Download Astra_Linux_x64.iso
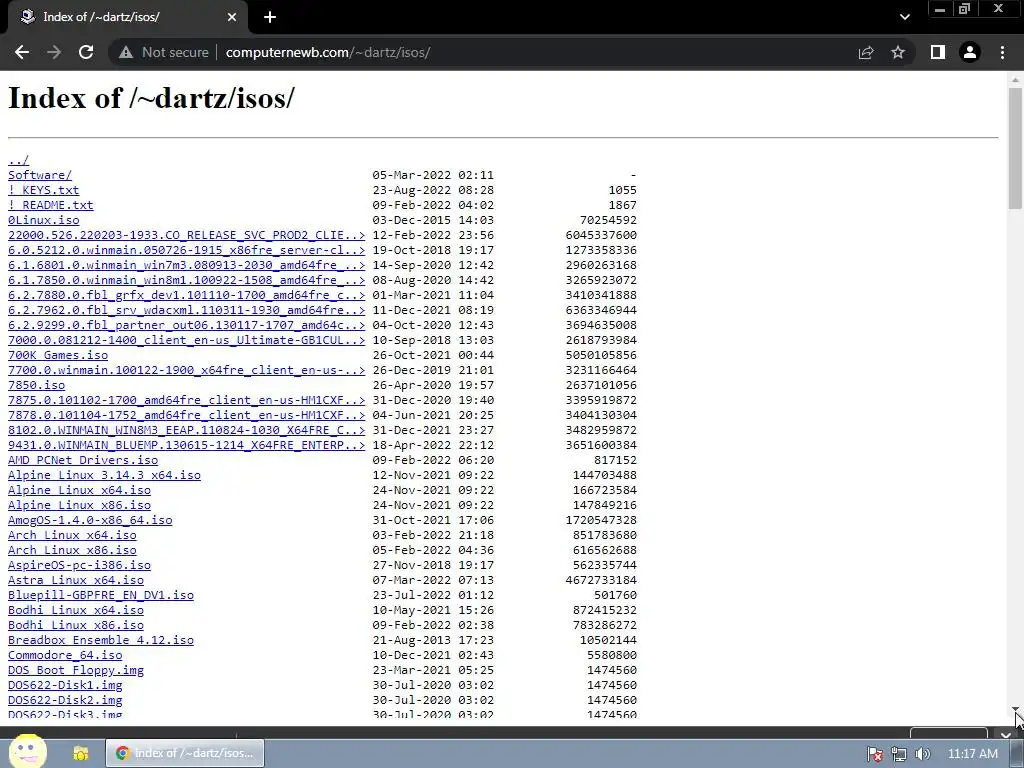The width and height of the screenshot is (1024, 768). pos(76,581)
